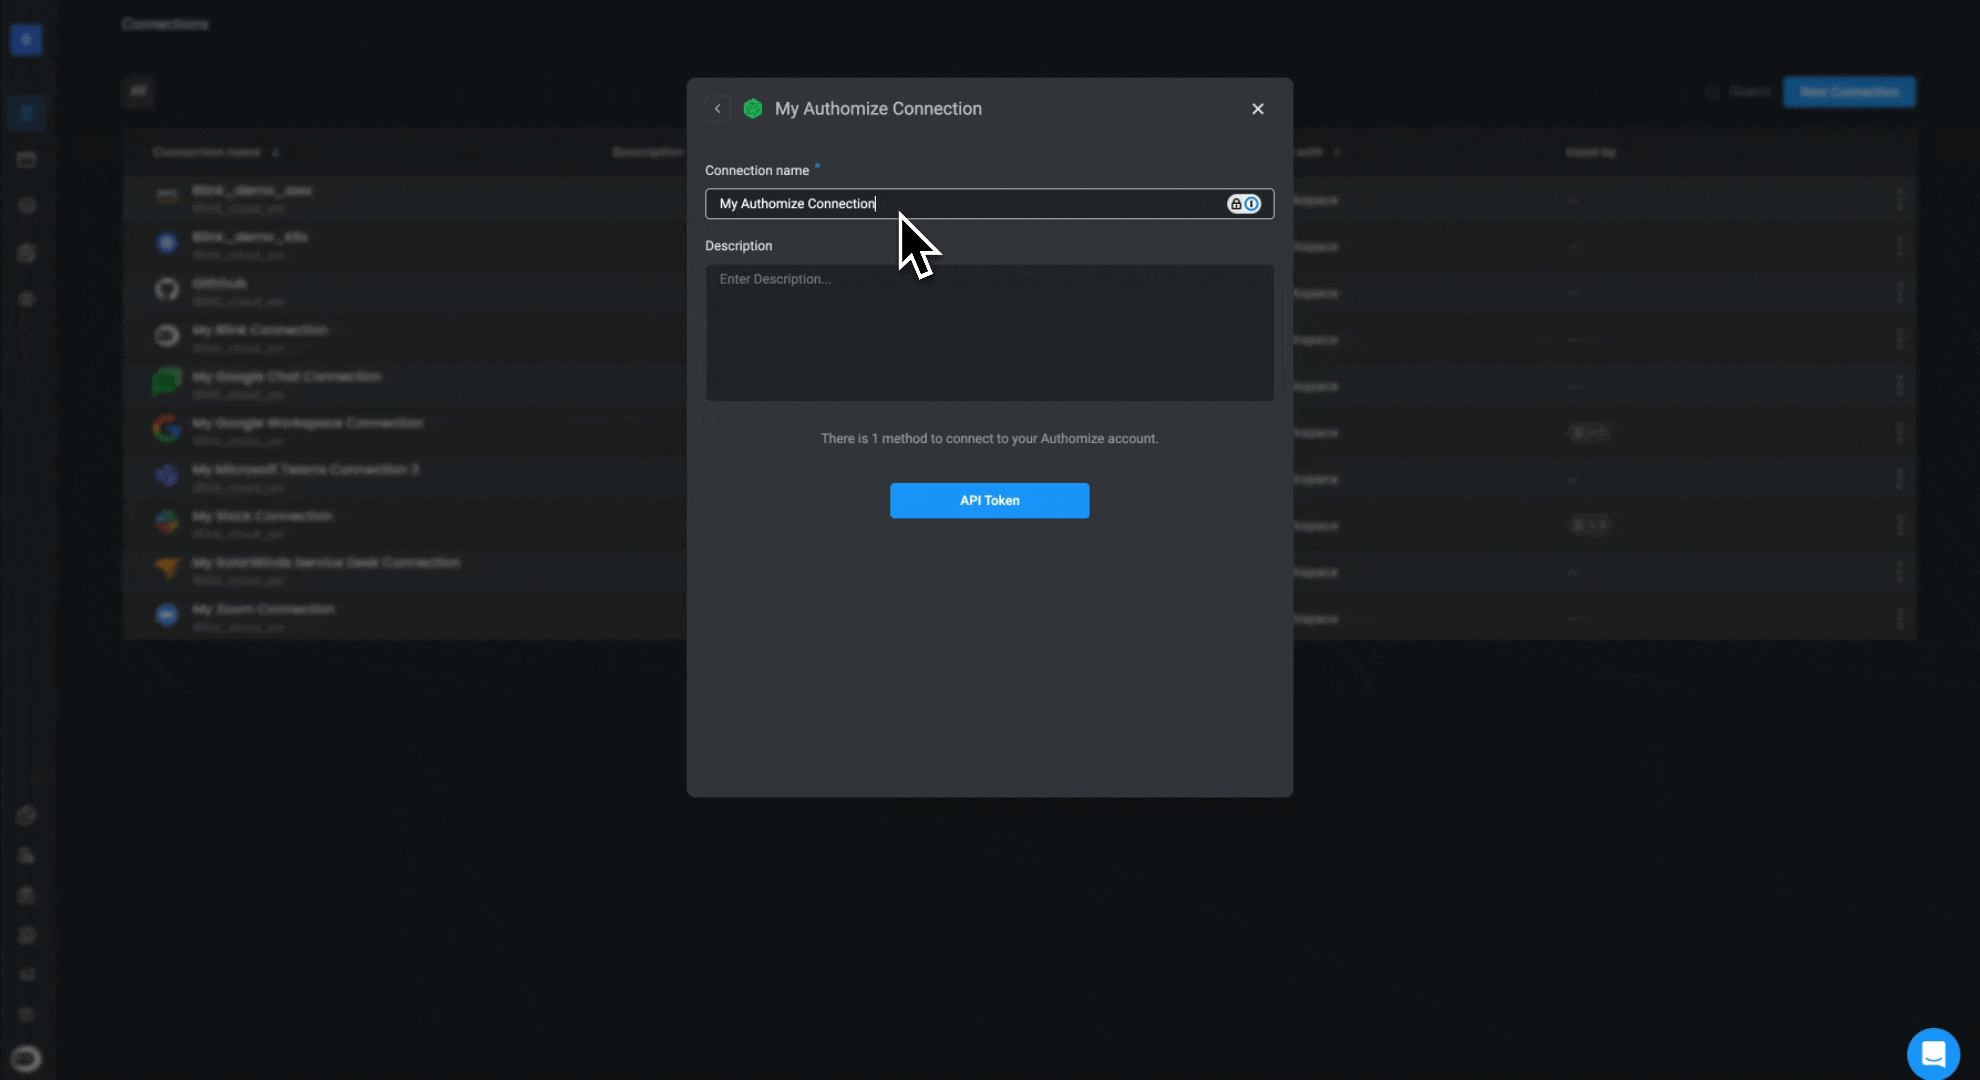Click the Google Chat connection icon

coord(167,382)
